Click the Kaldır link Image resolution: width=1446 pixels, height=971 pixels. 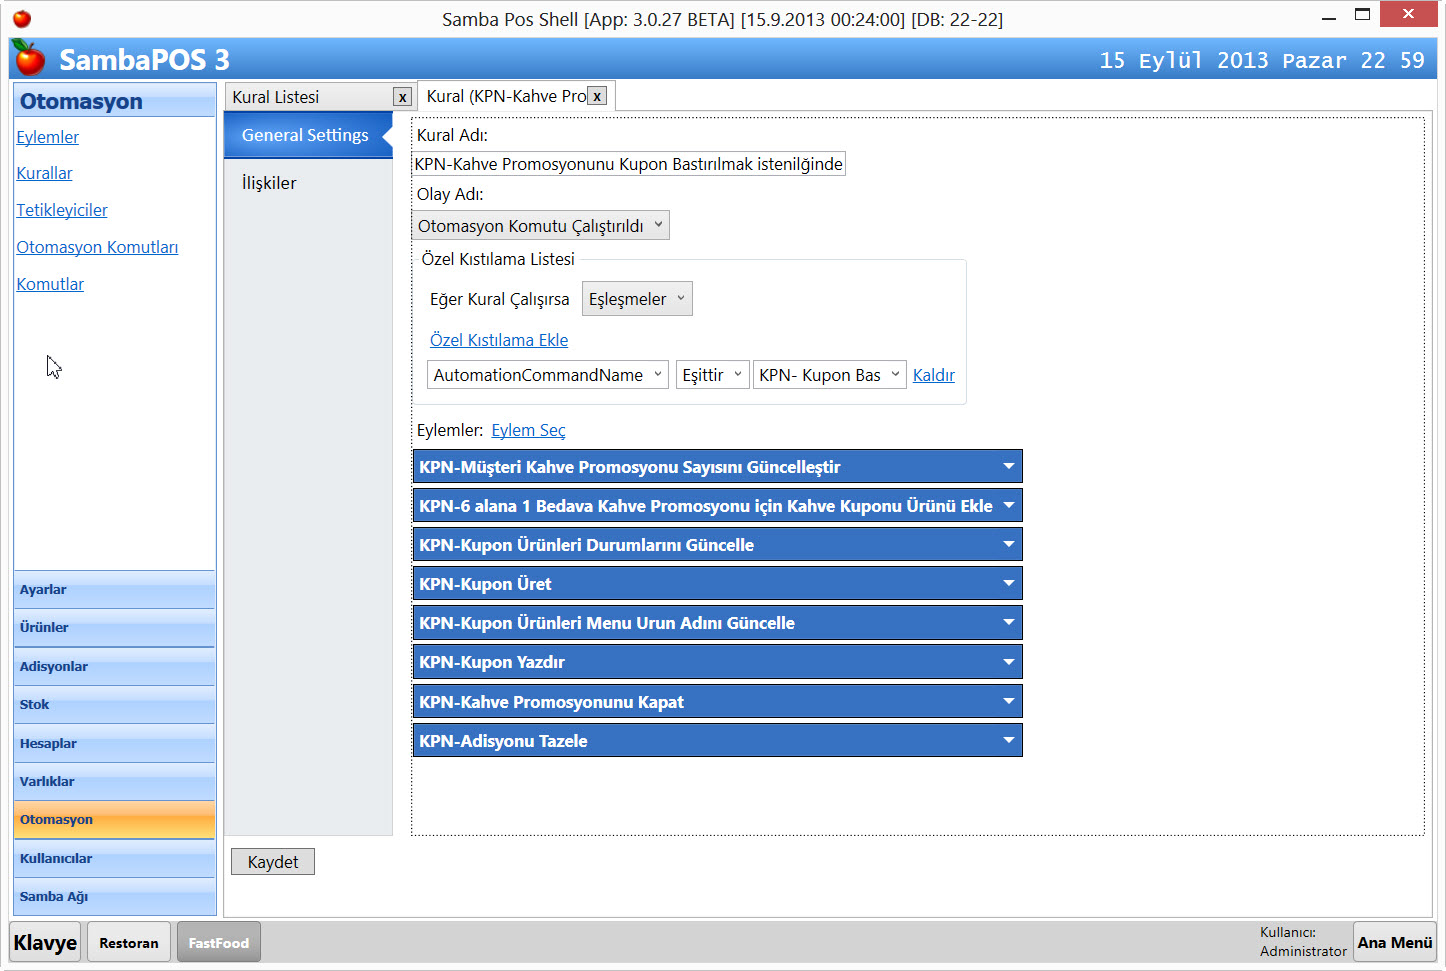point(933,375)
